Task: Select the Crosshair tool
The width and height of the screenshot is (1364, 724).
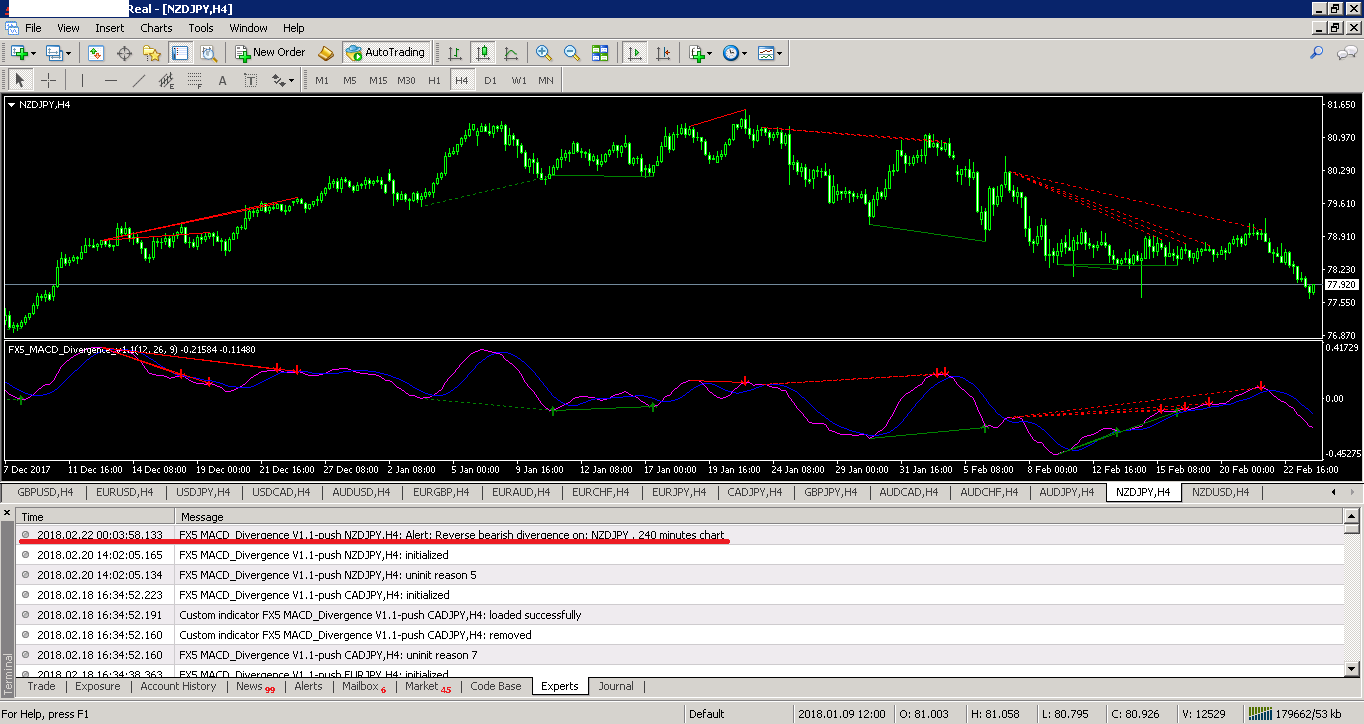Action: coord(48,80)
